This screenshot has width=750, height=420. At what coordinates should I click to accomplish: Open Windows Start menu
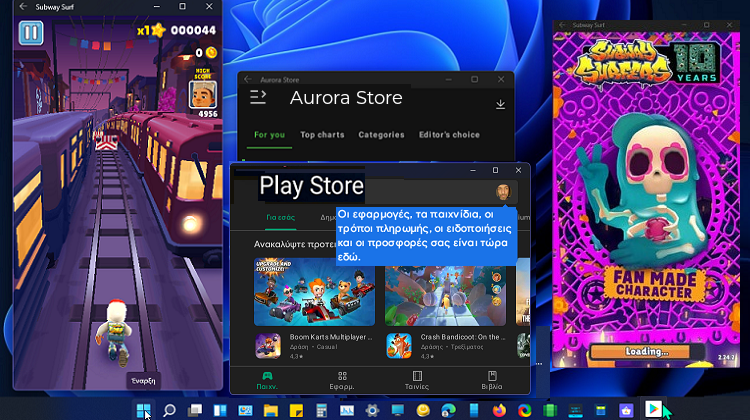[143, 410]
